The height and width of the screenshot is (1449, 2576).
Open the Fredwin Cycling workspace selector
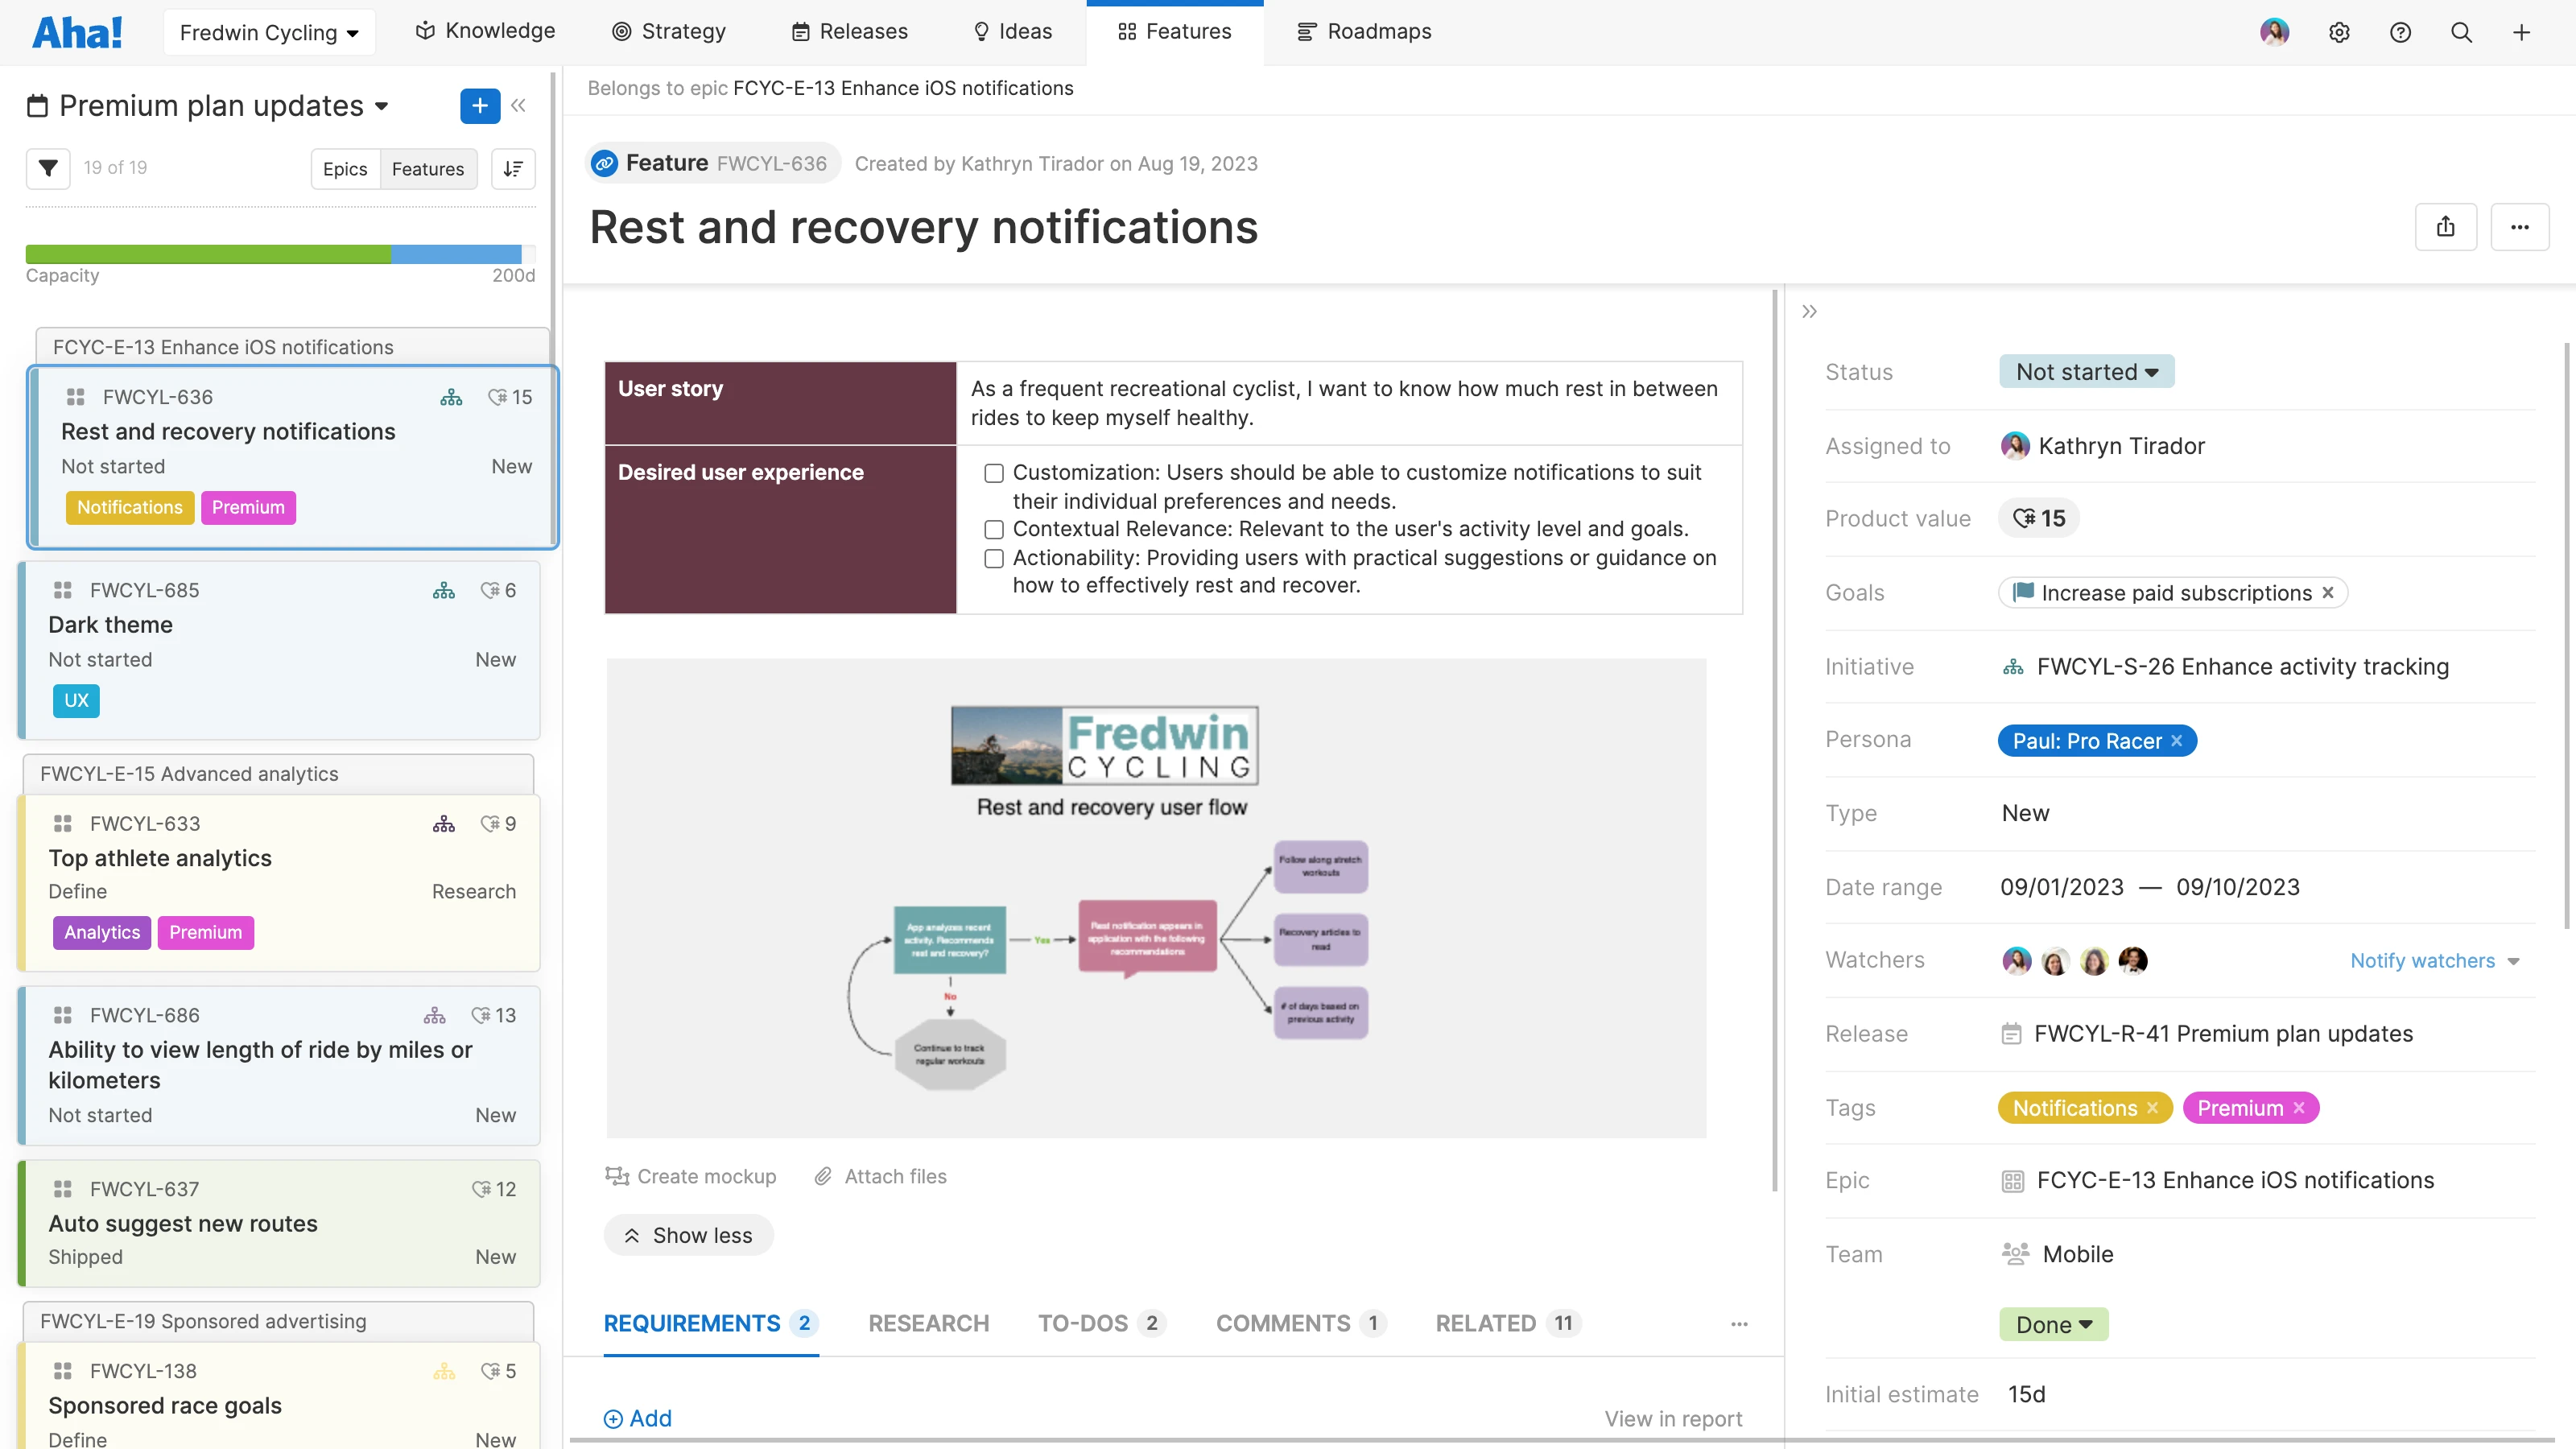coord(268,31)
